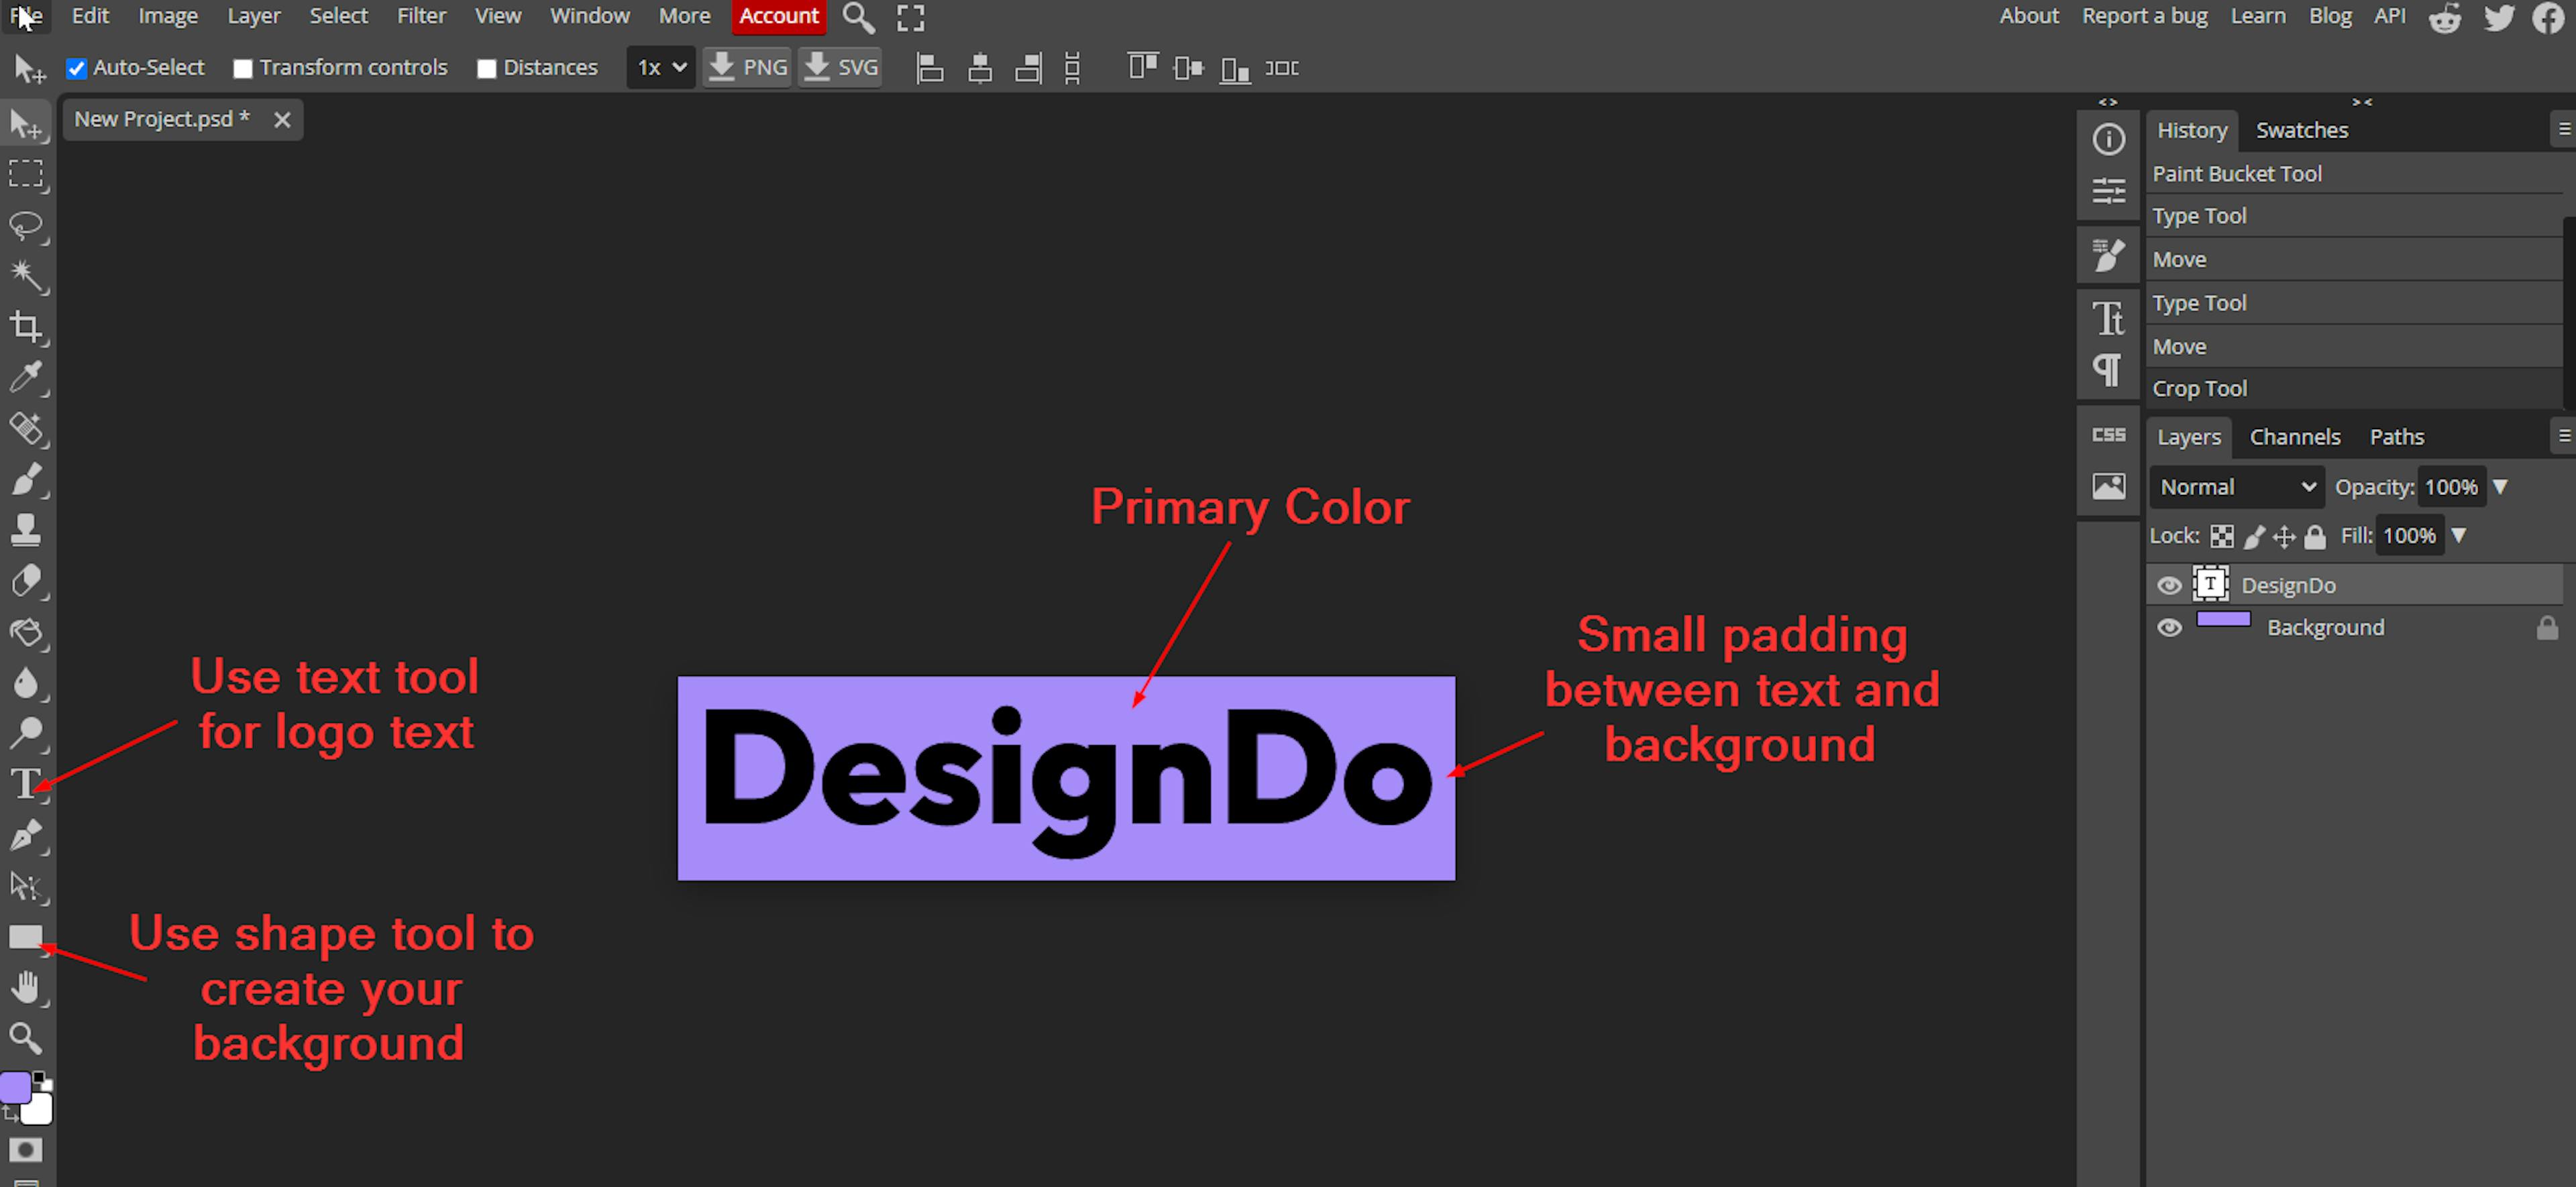Disable the Auto-Select checkbox
This screenshot has height=1187, width=2576.
point(76,68)
